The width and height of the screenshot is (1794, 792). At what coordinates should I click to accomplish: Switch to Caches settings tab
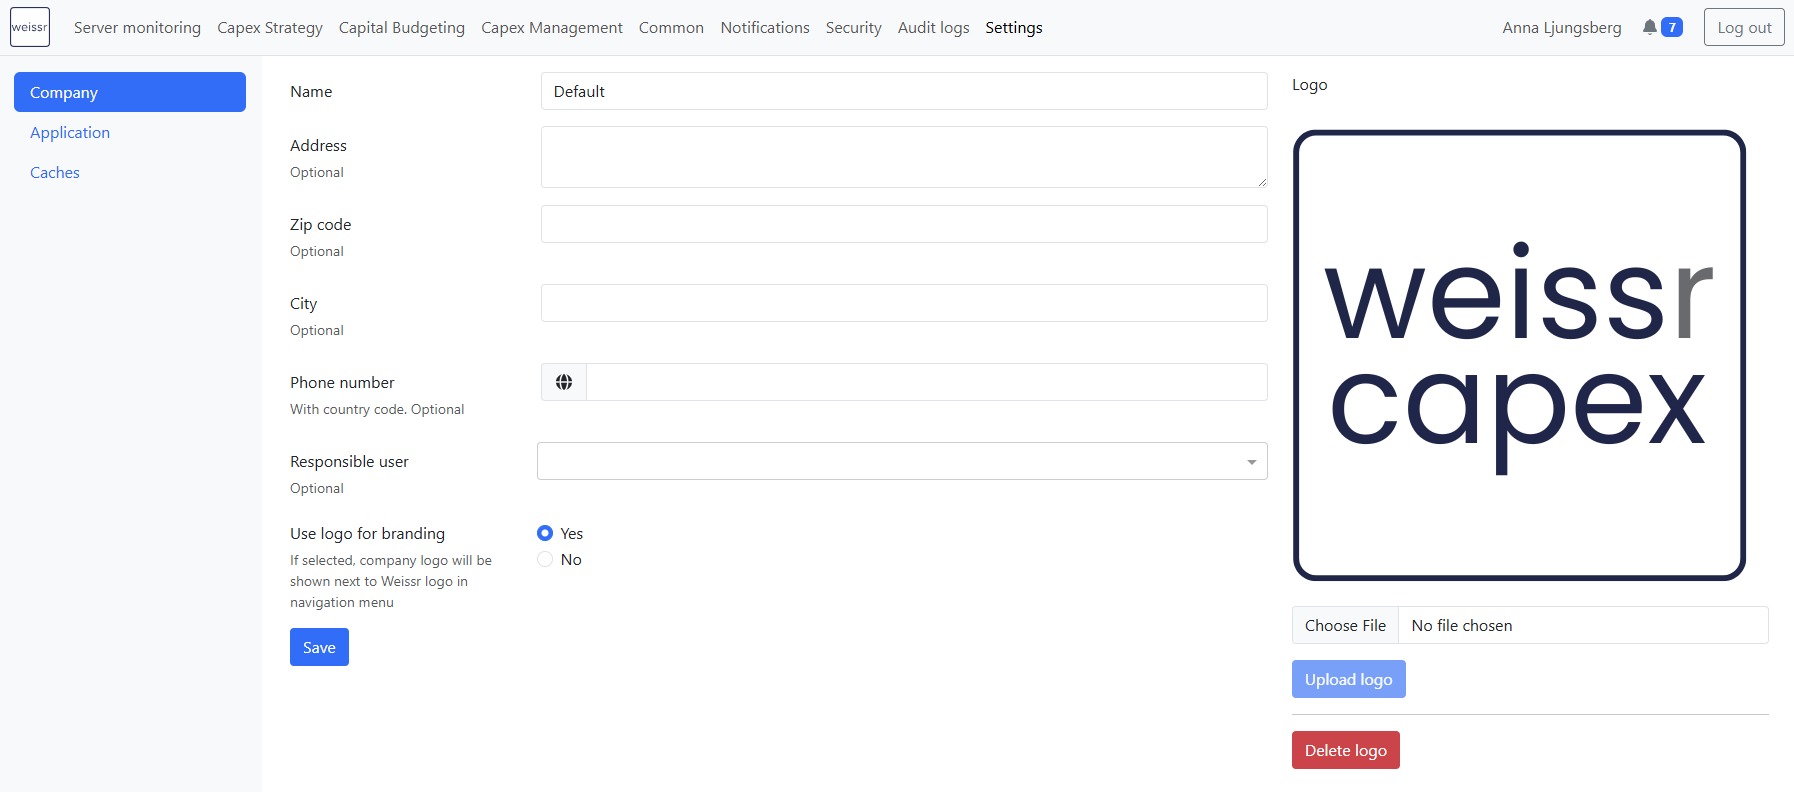[130, 172]
